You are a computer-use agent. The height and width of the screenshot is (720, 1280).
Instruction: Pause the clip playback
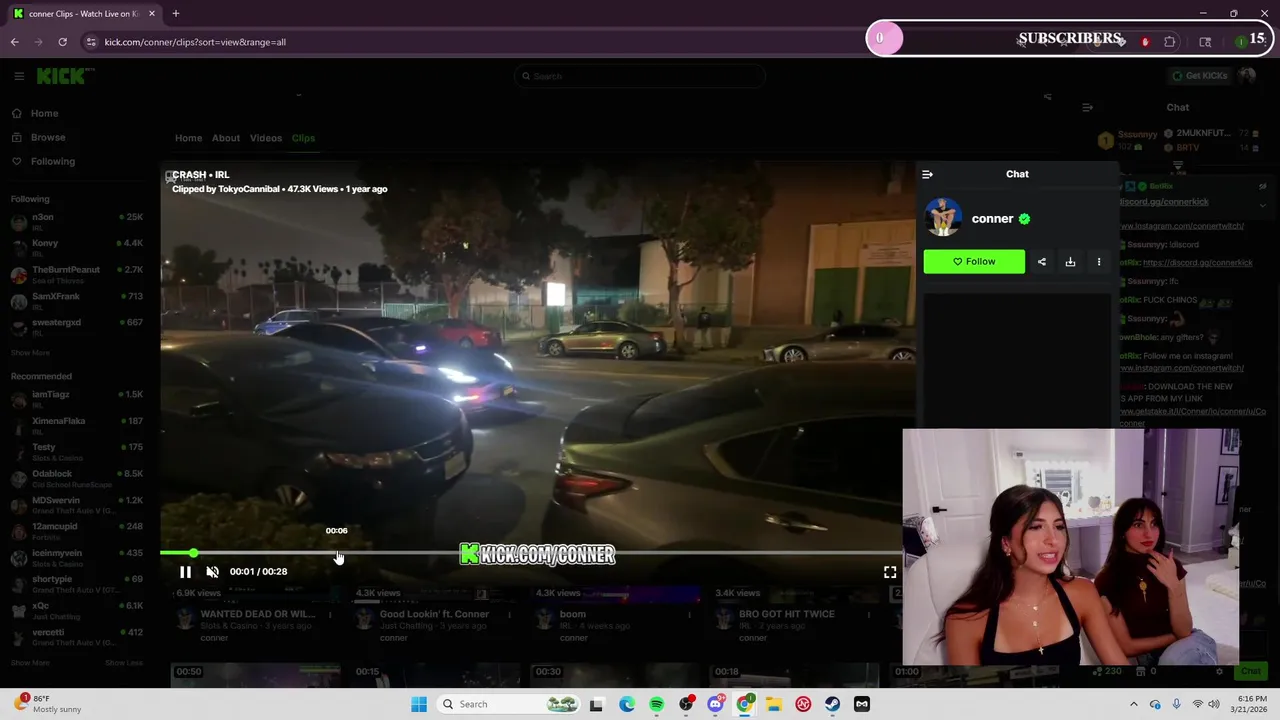(185, 572)
